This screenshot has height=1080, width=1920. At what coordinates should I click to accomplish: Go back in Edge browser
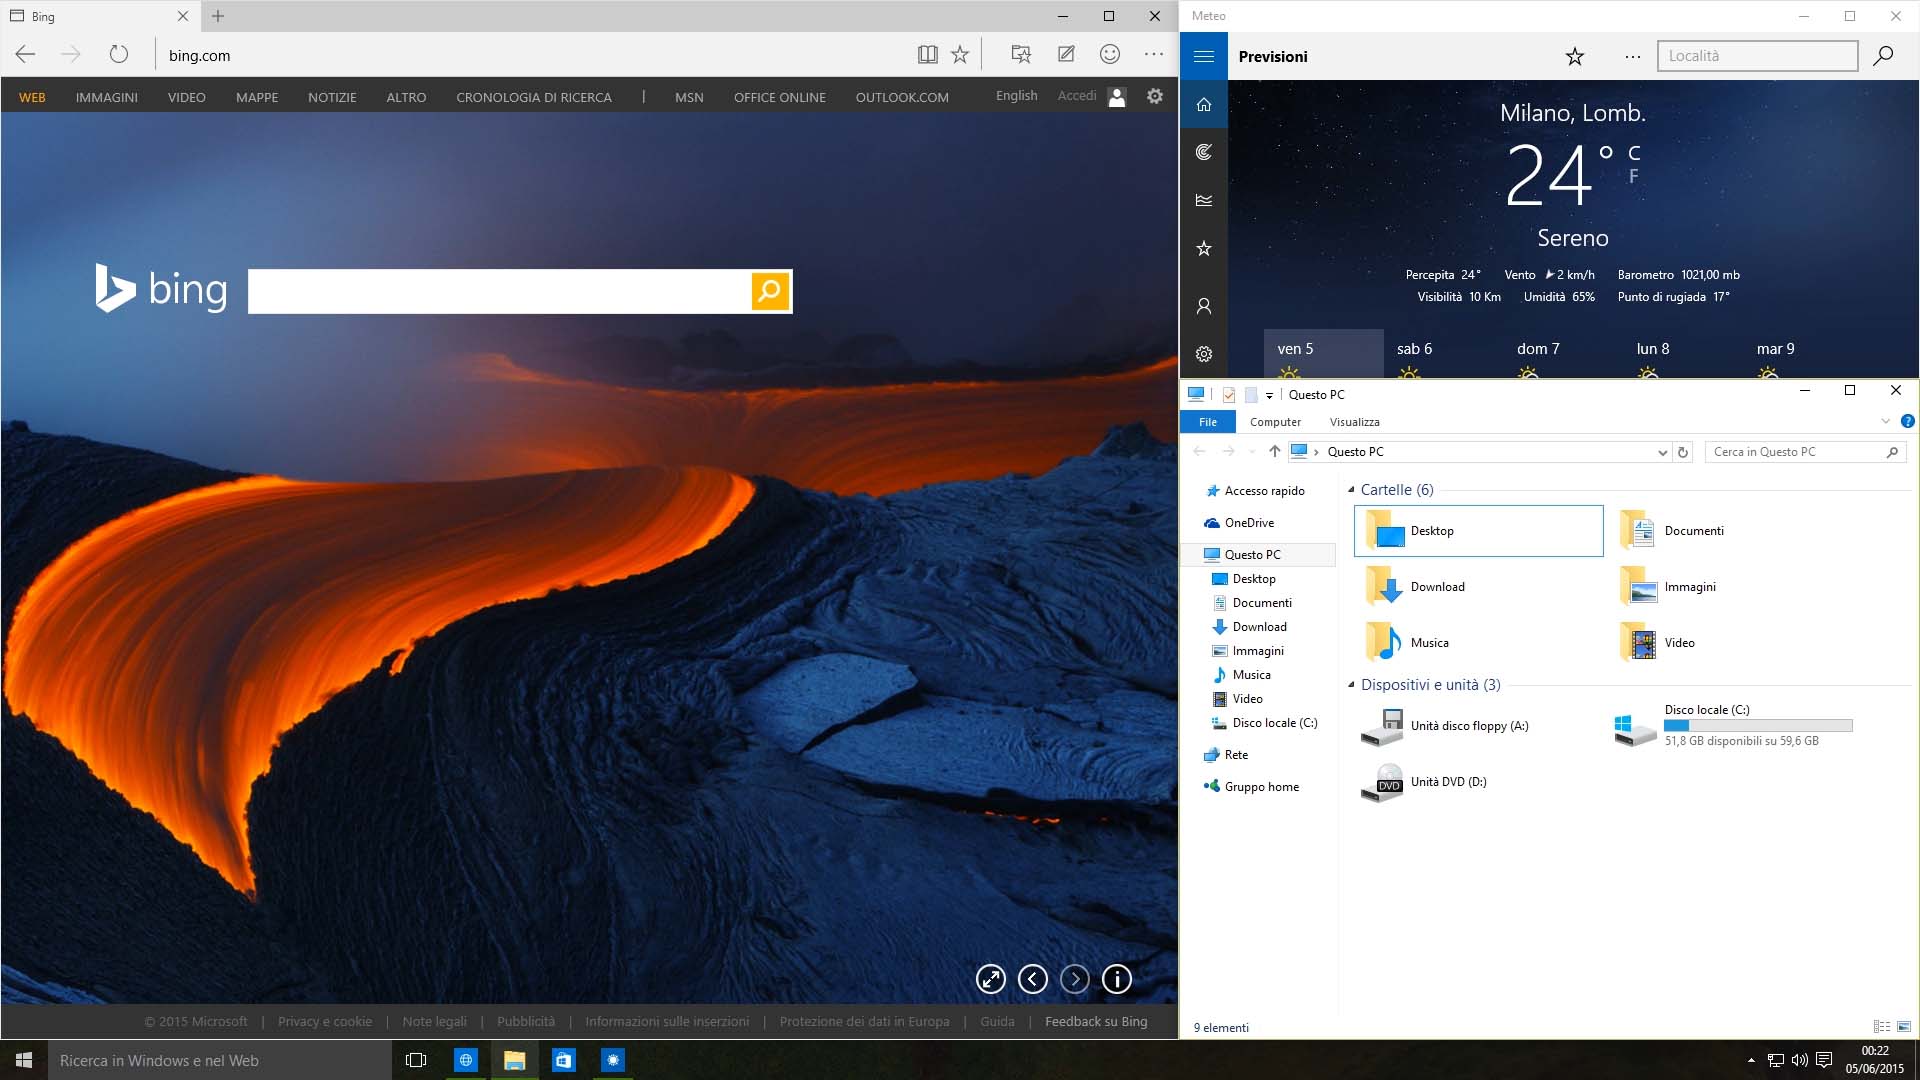click(26, 55)
